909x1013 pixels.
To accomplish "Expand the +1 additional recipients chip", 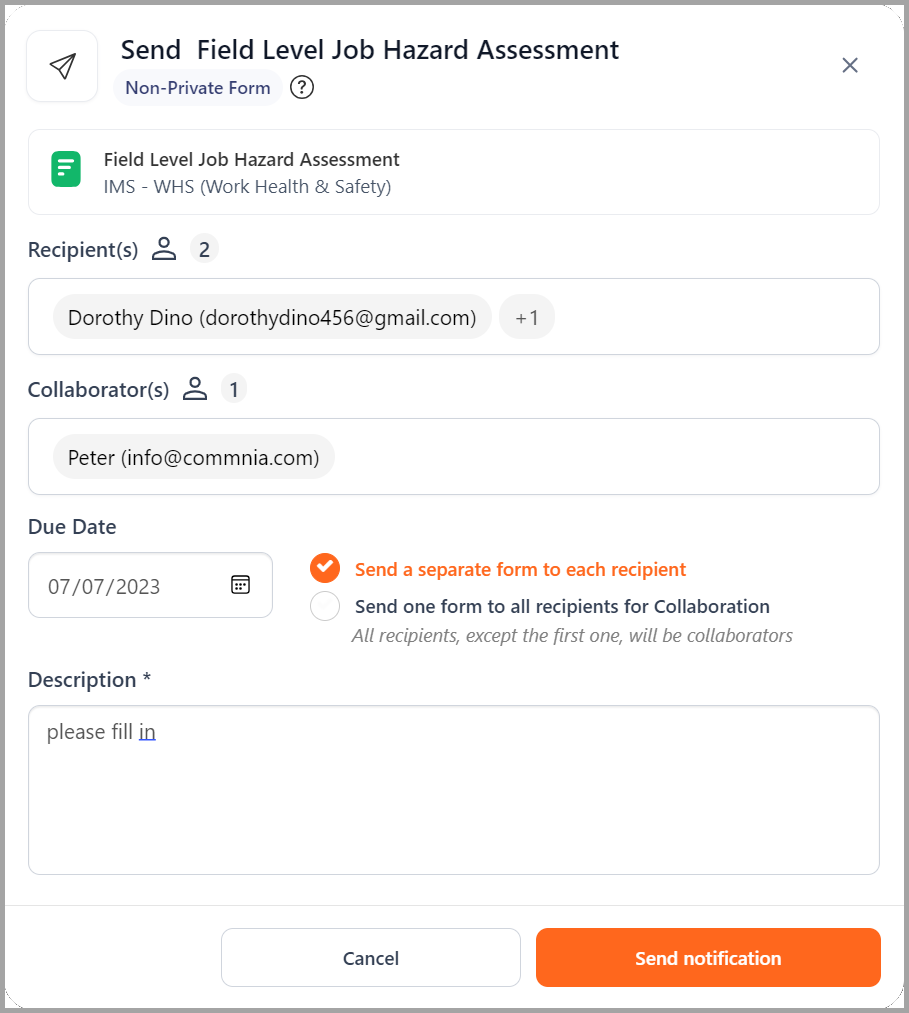I will (527, 317).
